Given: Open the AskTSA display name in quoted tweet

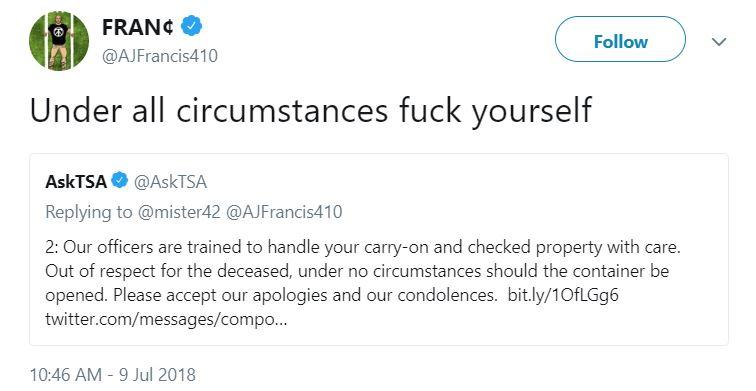Looking at the screenshot, I should click(x=76, y=182).
